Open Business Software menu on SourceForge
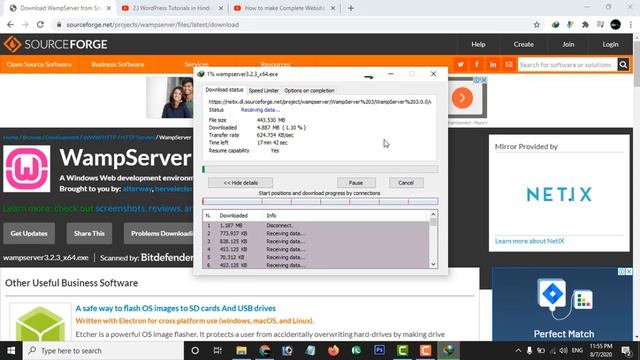The height and width of the screenshot is (360, 640). click(x=118, y=64)
